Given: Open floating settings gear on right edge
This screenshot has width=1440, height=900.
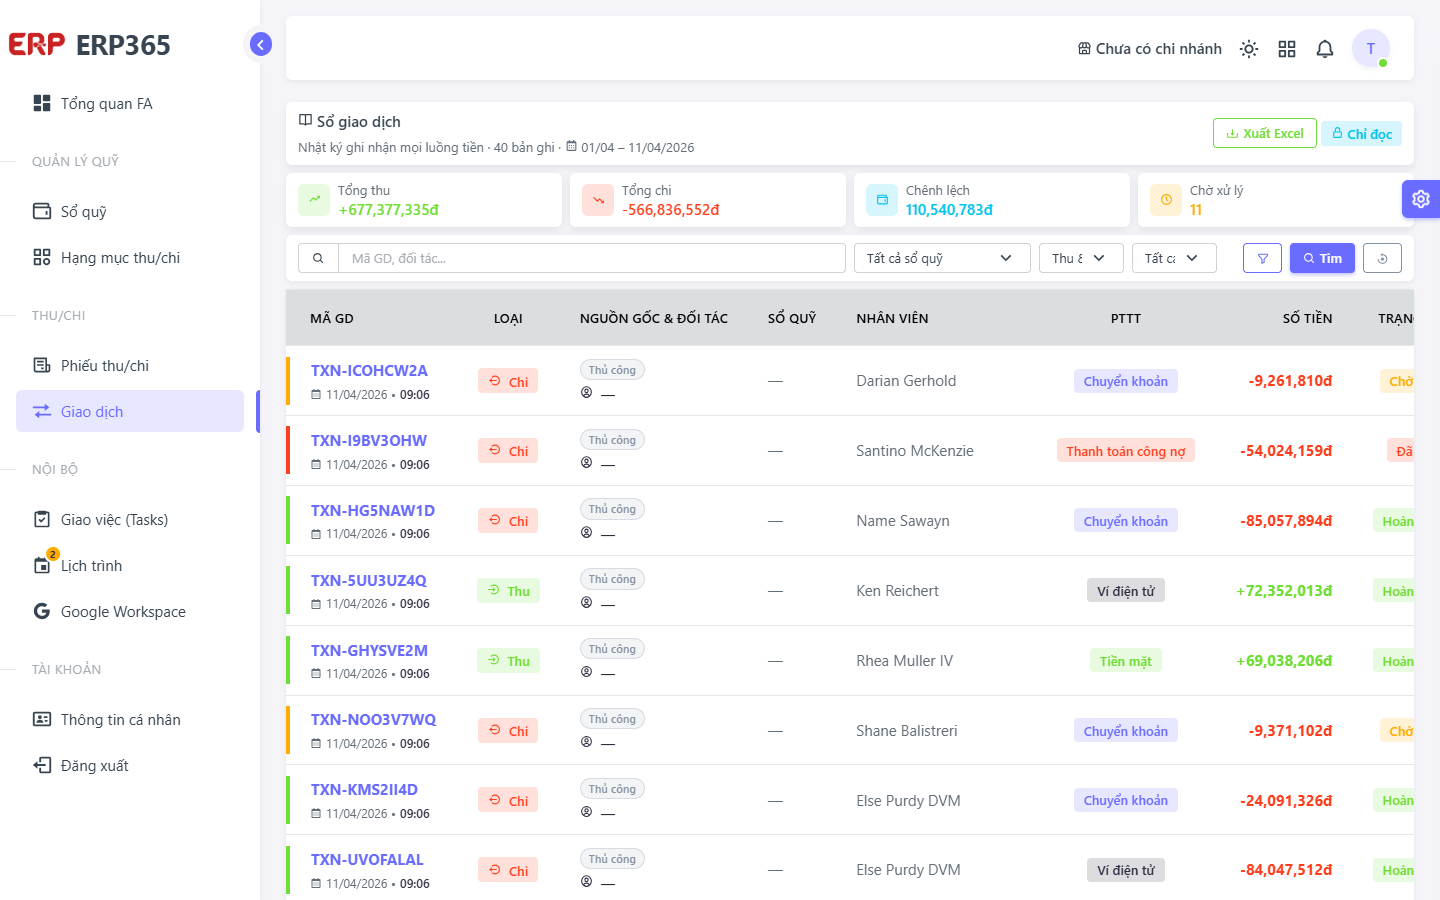Looking at the screenshot, I should [1421, 199].
